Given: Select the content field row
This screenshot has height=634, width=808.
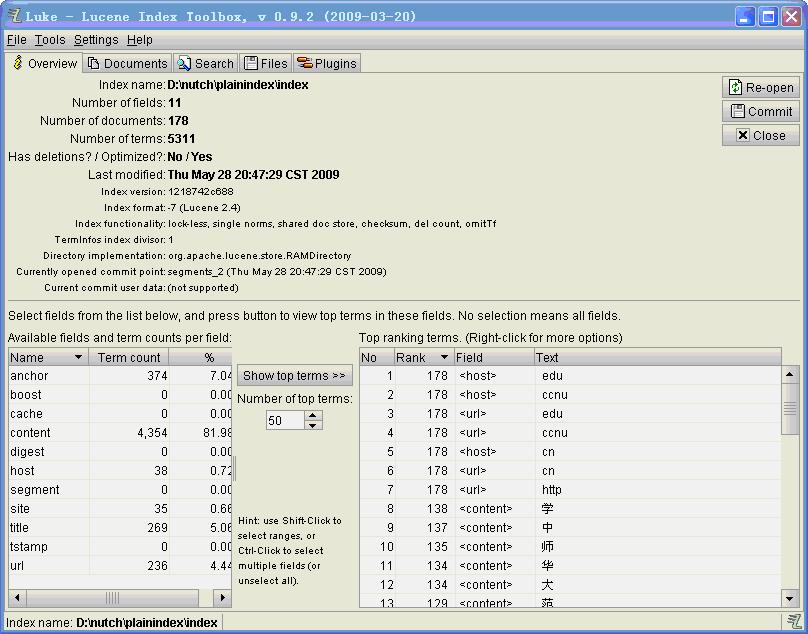Looking at the screenshot, I should (x=120, y=433).
